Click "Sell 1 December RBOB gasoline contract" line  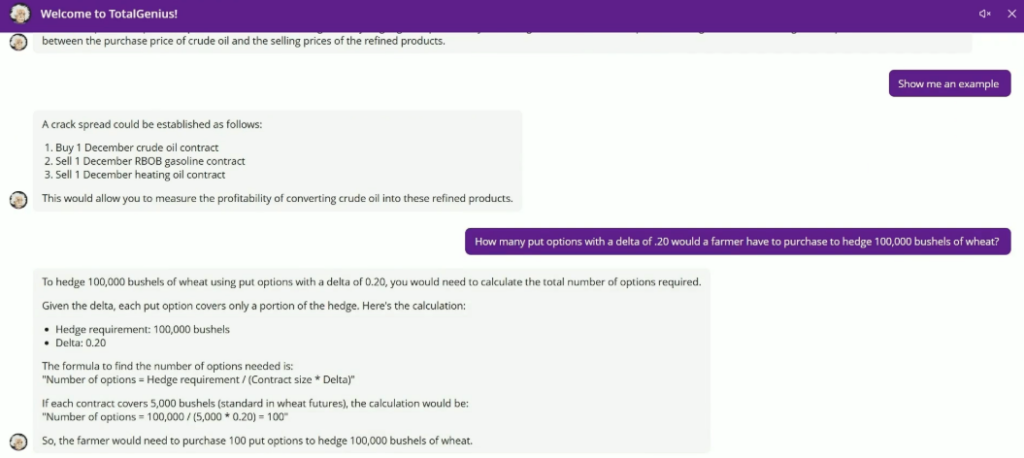point(144,161)
